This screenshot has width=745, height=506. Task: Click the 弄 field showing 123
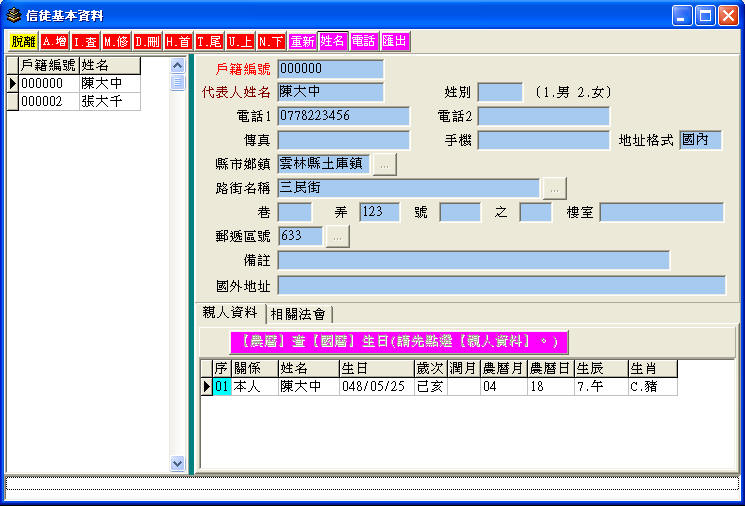tap(380, 212)
